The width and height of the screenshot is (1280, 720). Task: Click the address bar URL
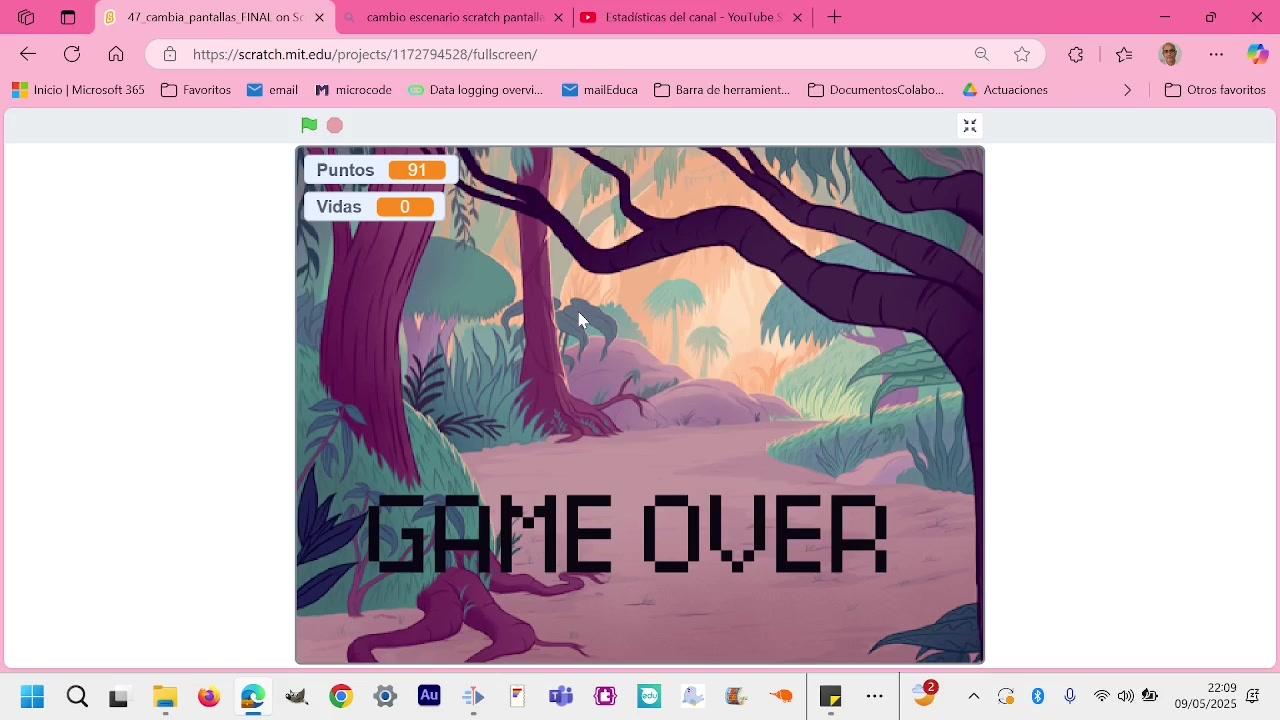point(365,54)
